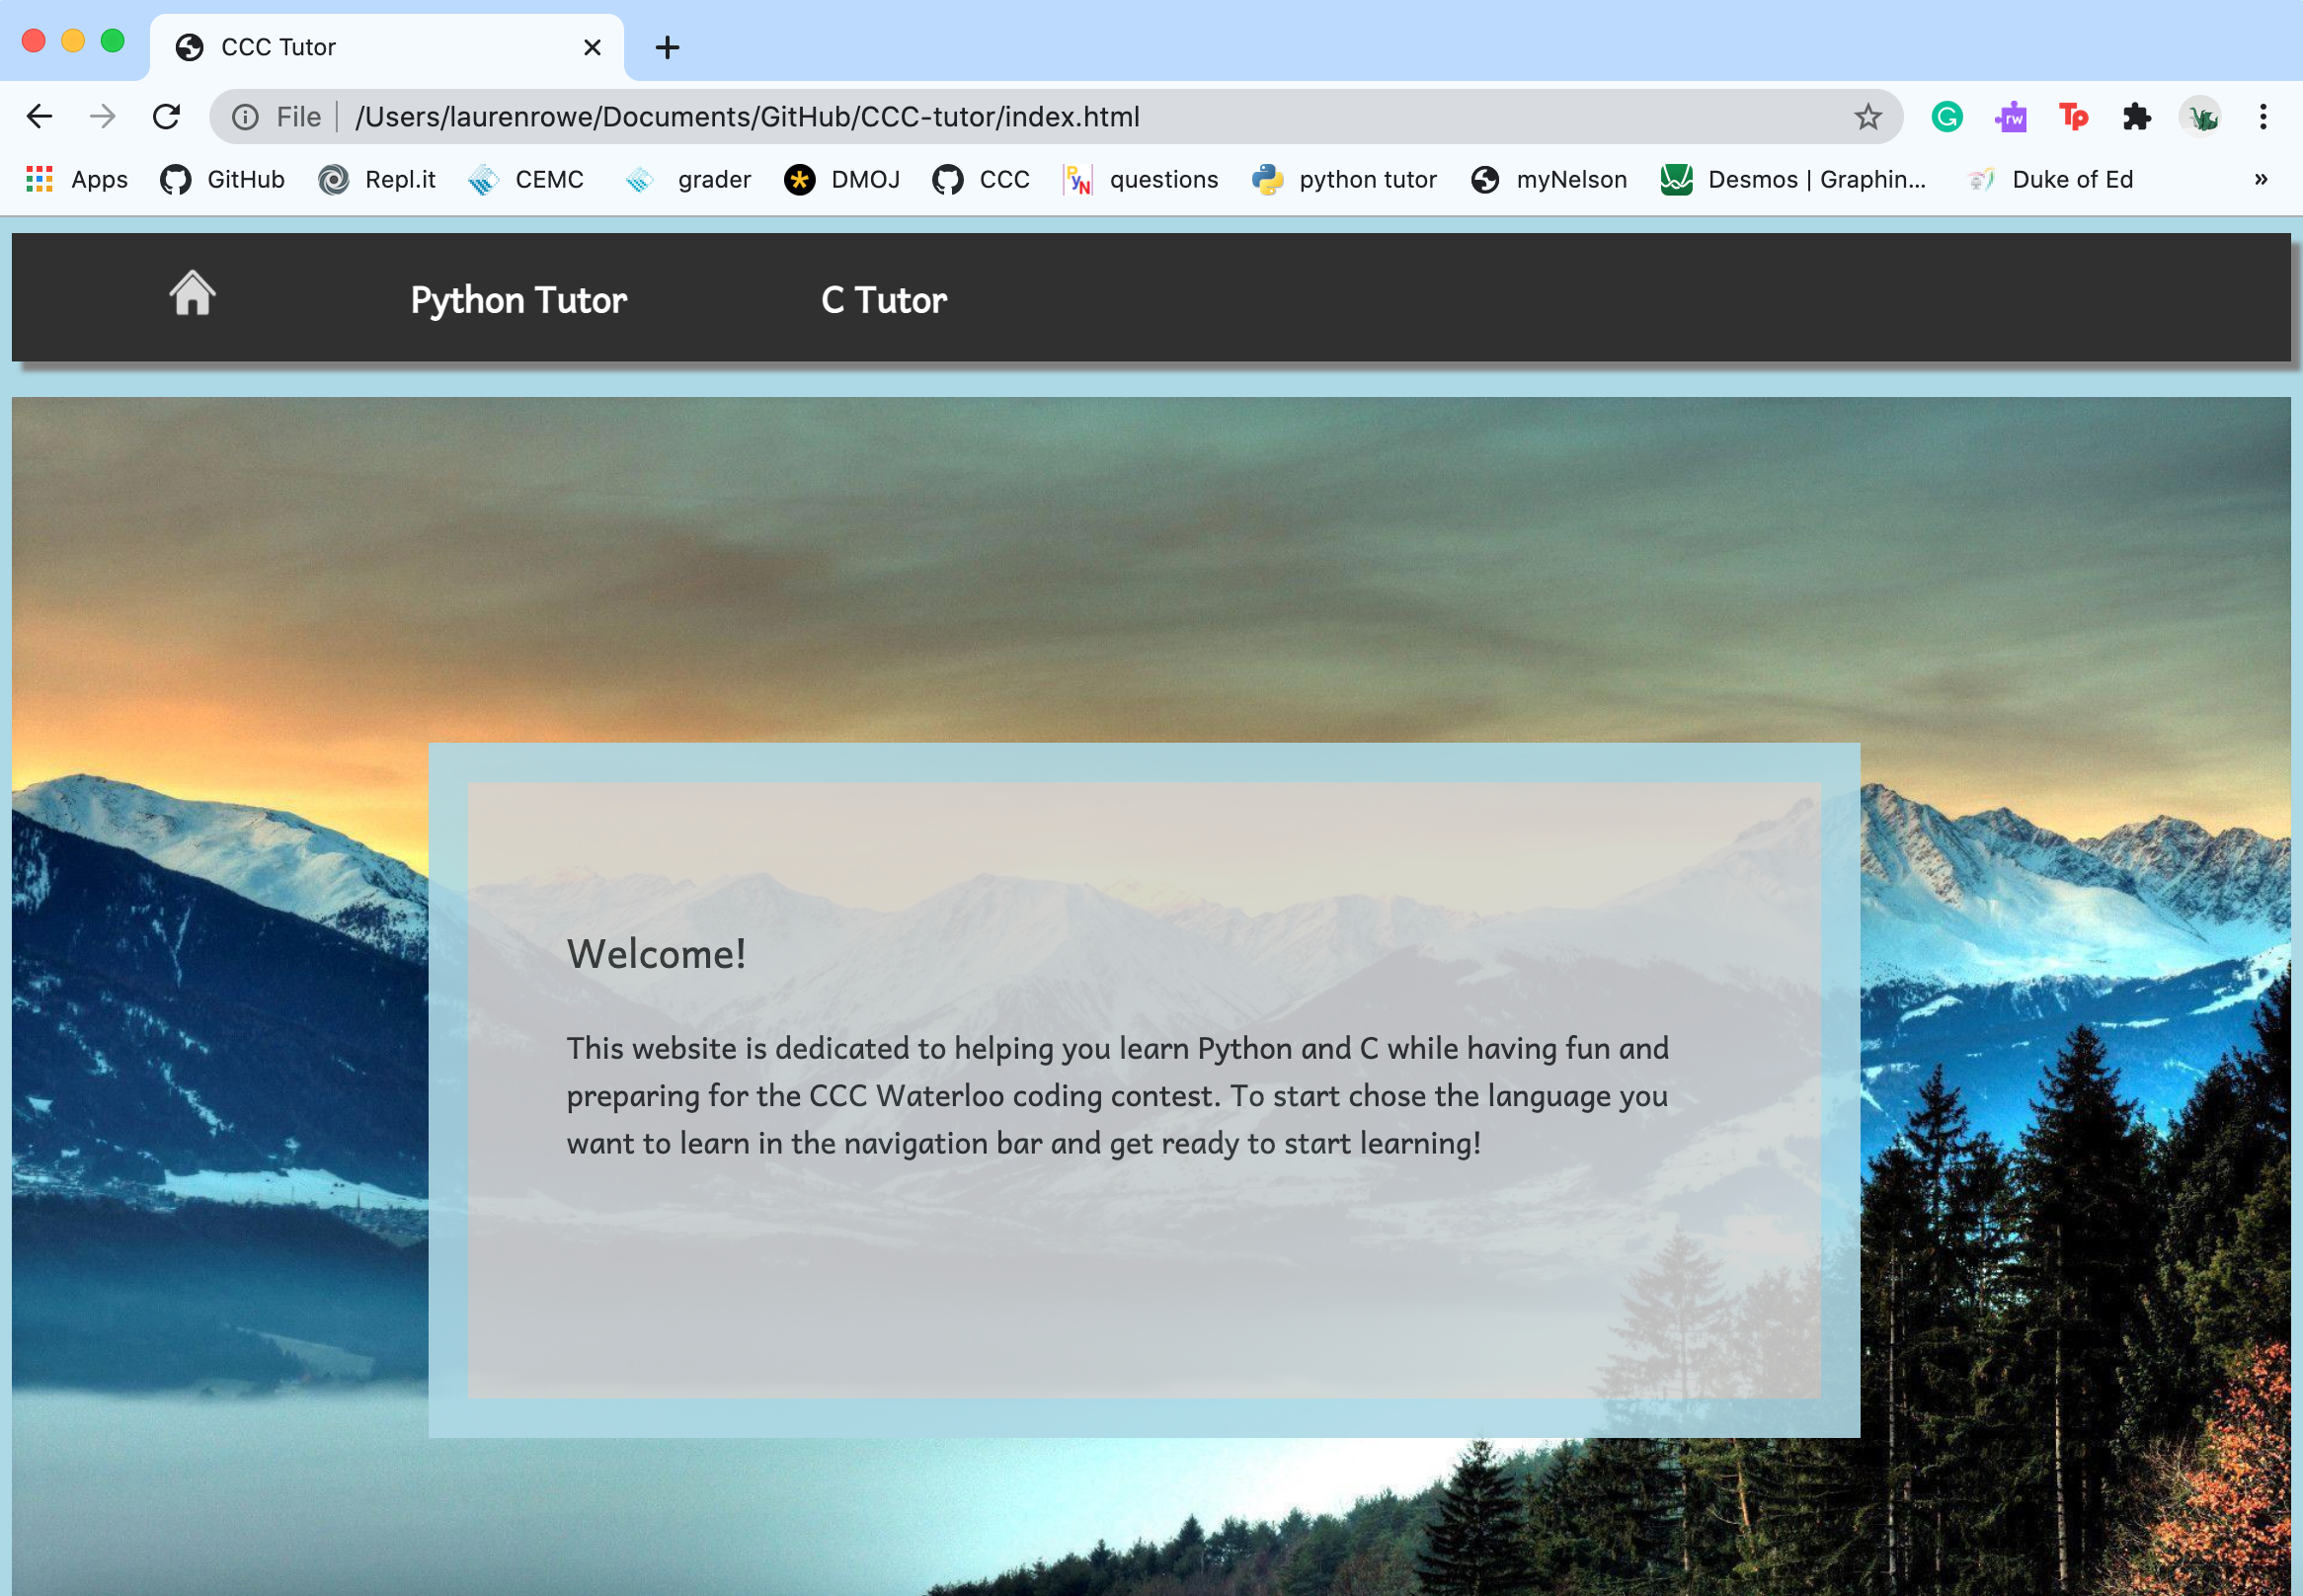Open the Grammarly extension icon

(x=1946, y=117)
